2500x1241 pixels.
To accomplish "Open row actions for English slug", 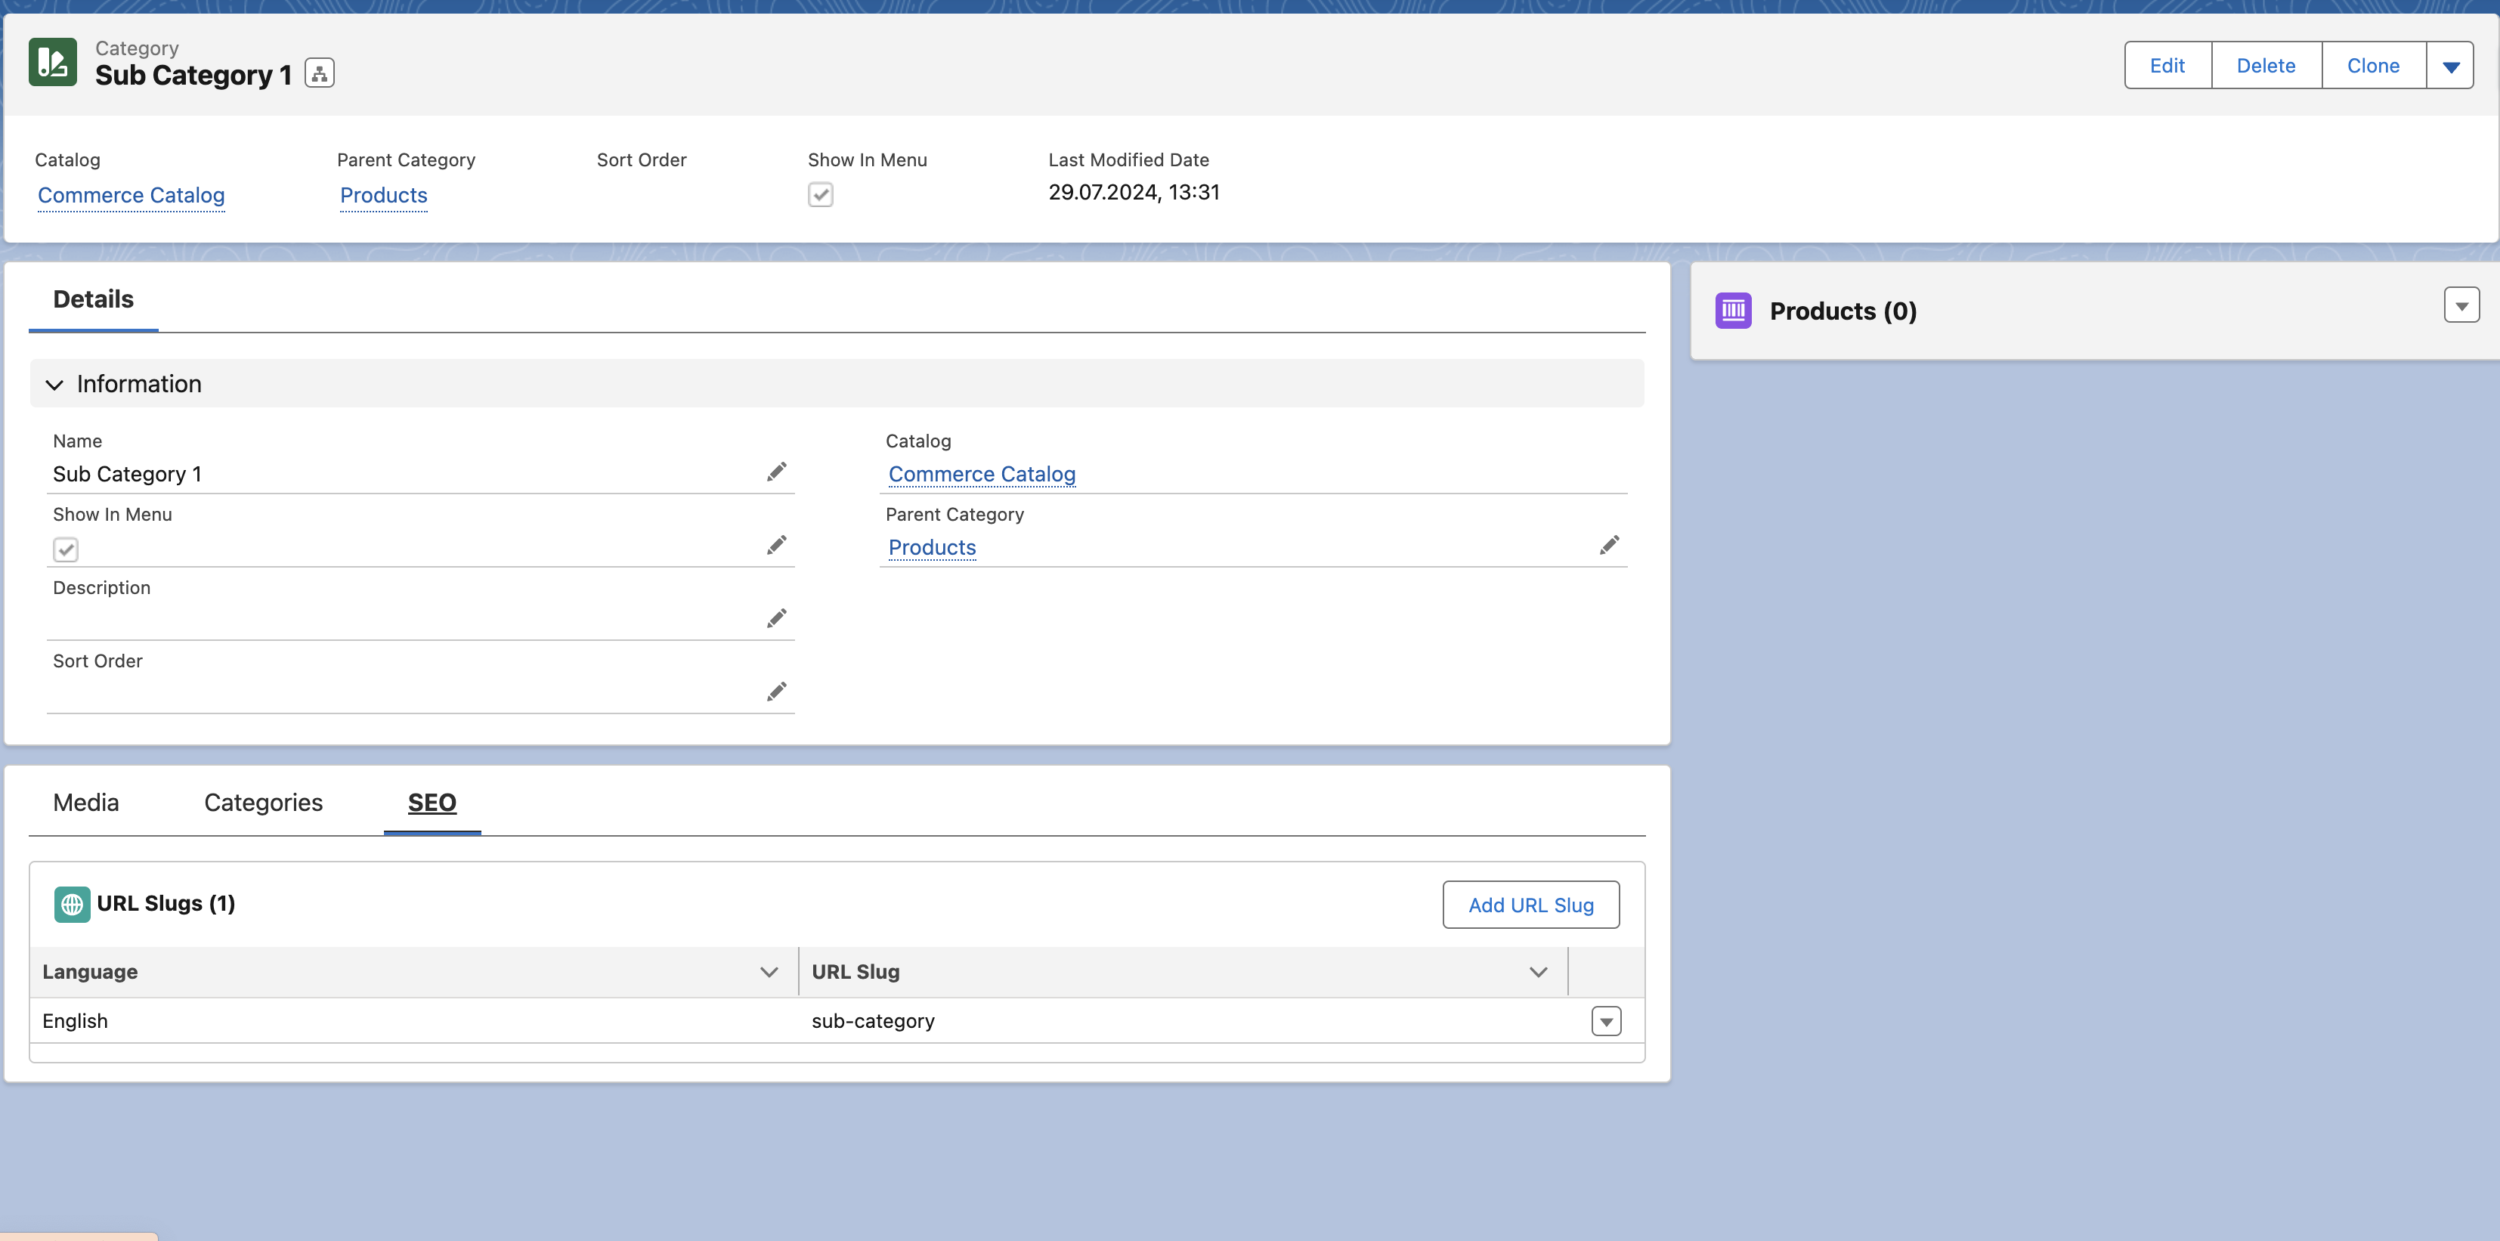I will 1606,1021.
